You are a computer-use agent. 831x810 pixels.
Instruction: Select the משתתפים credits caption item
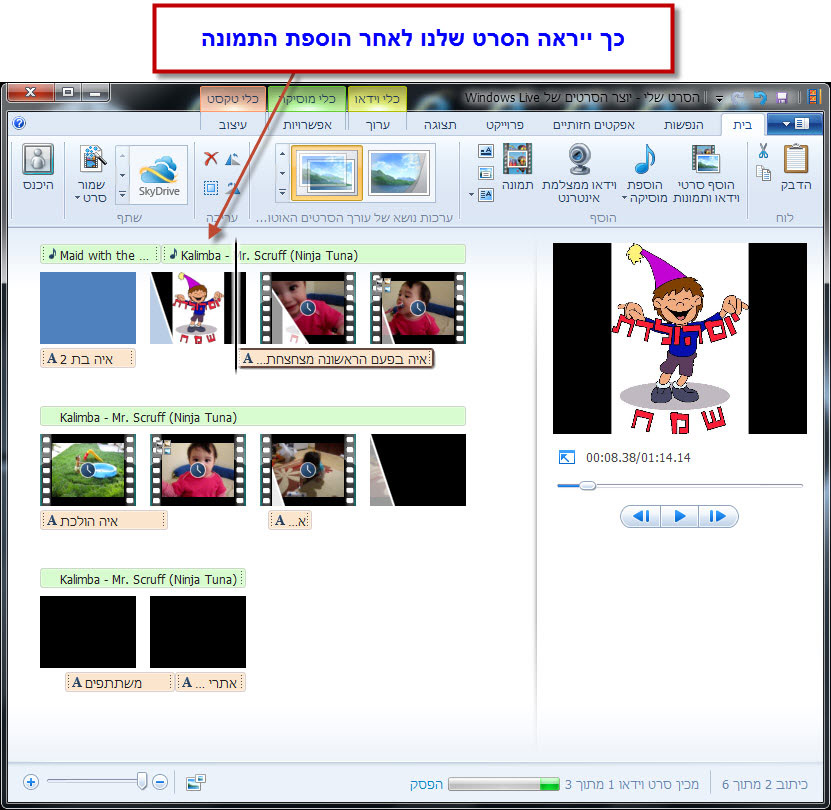pos(120,682)
